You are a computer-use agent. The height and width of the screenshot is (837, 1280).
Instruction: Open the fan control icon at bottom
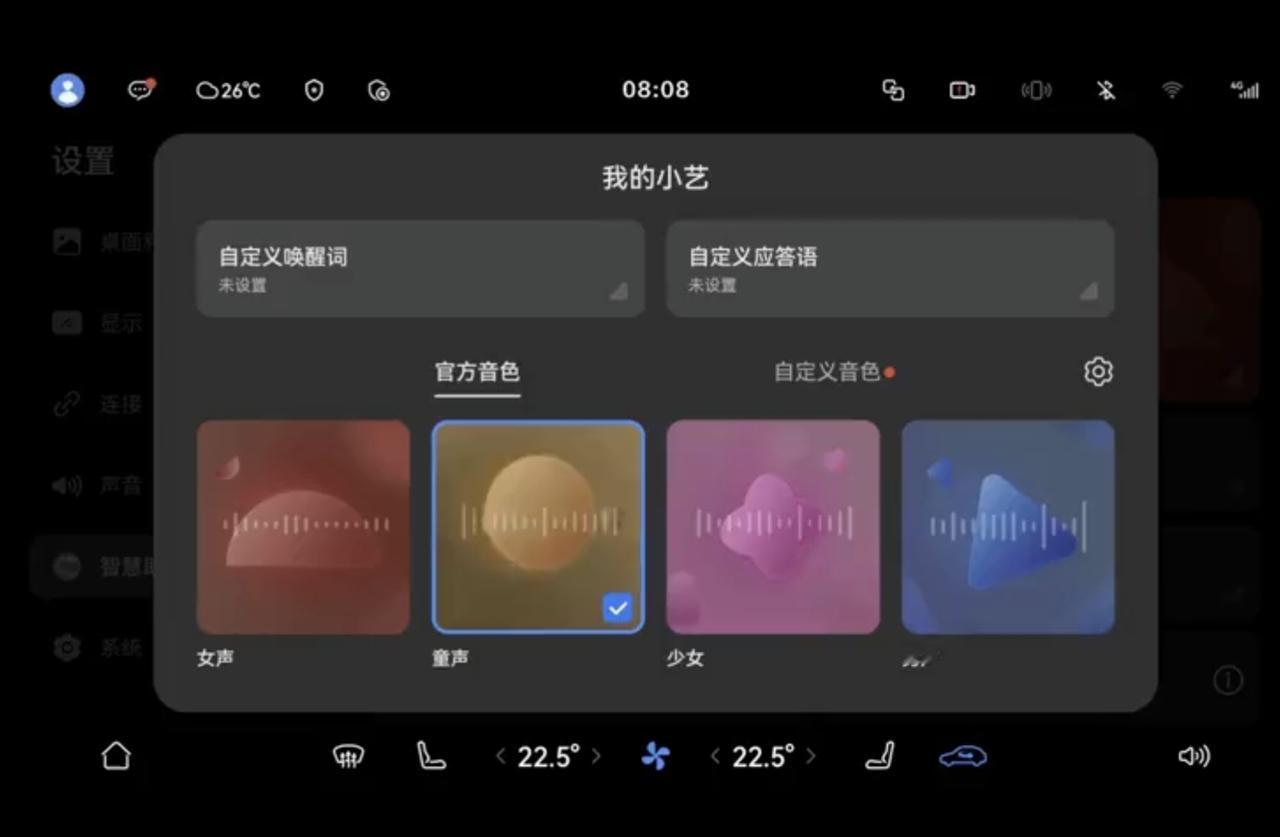pos(655,756)
